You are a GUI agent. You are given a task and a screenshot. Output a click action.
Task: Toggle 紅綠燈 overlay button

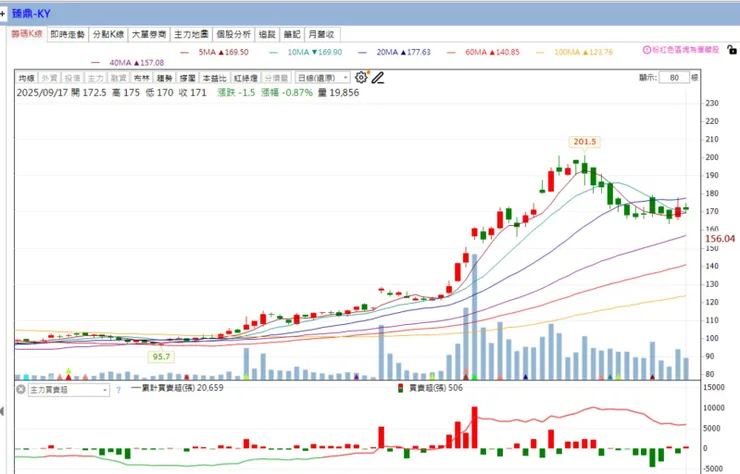246,78
